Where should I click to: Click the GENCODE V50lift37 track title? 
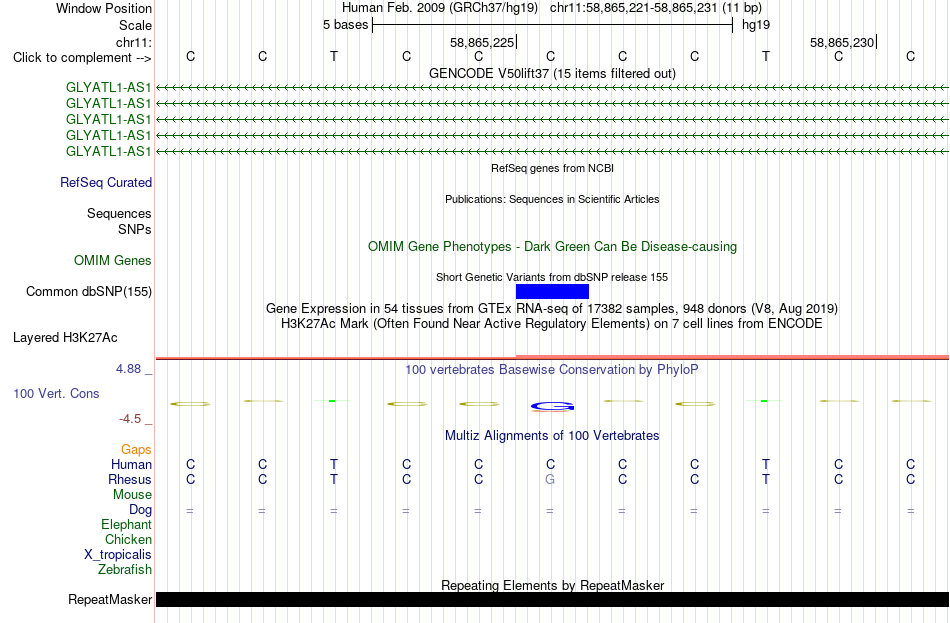click(552, 73)
